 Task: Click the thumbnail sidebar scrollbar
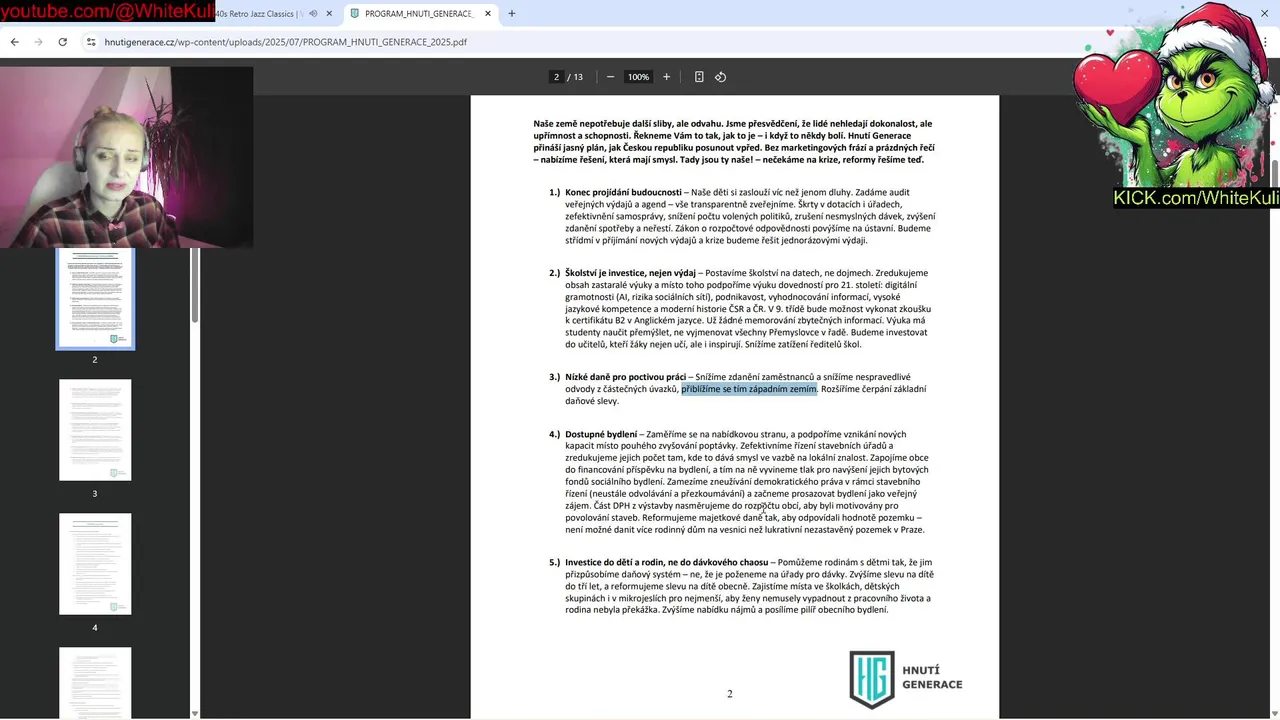[195, 285]
